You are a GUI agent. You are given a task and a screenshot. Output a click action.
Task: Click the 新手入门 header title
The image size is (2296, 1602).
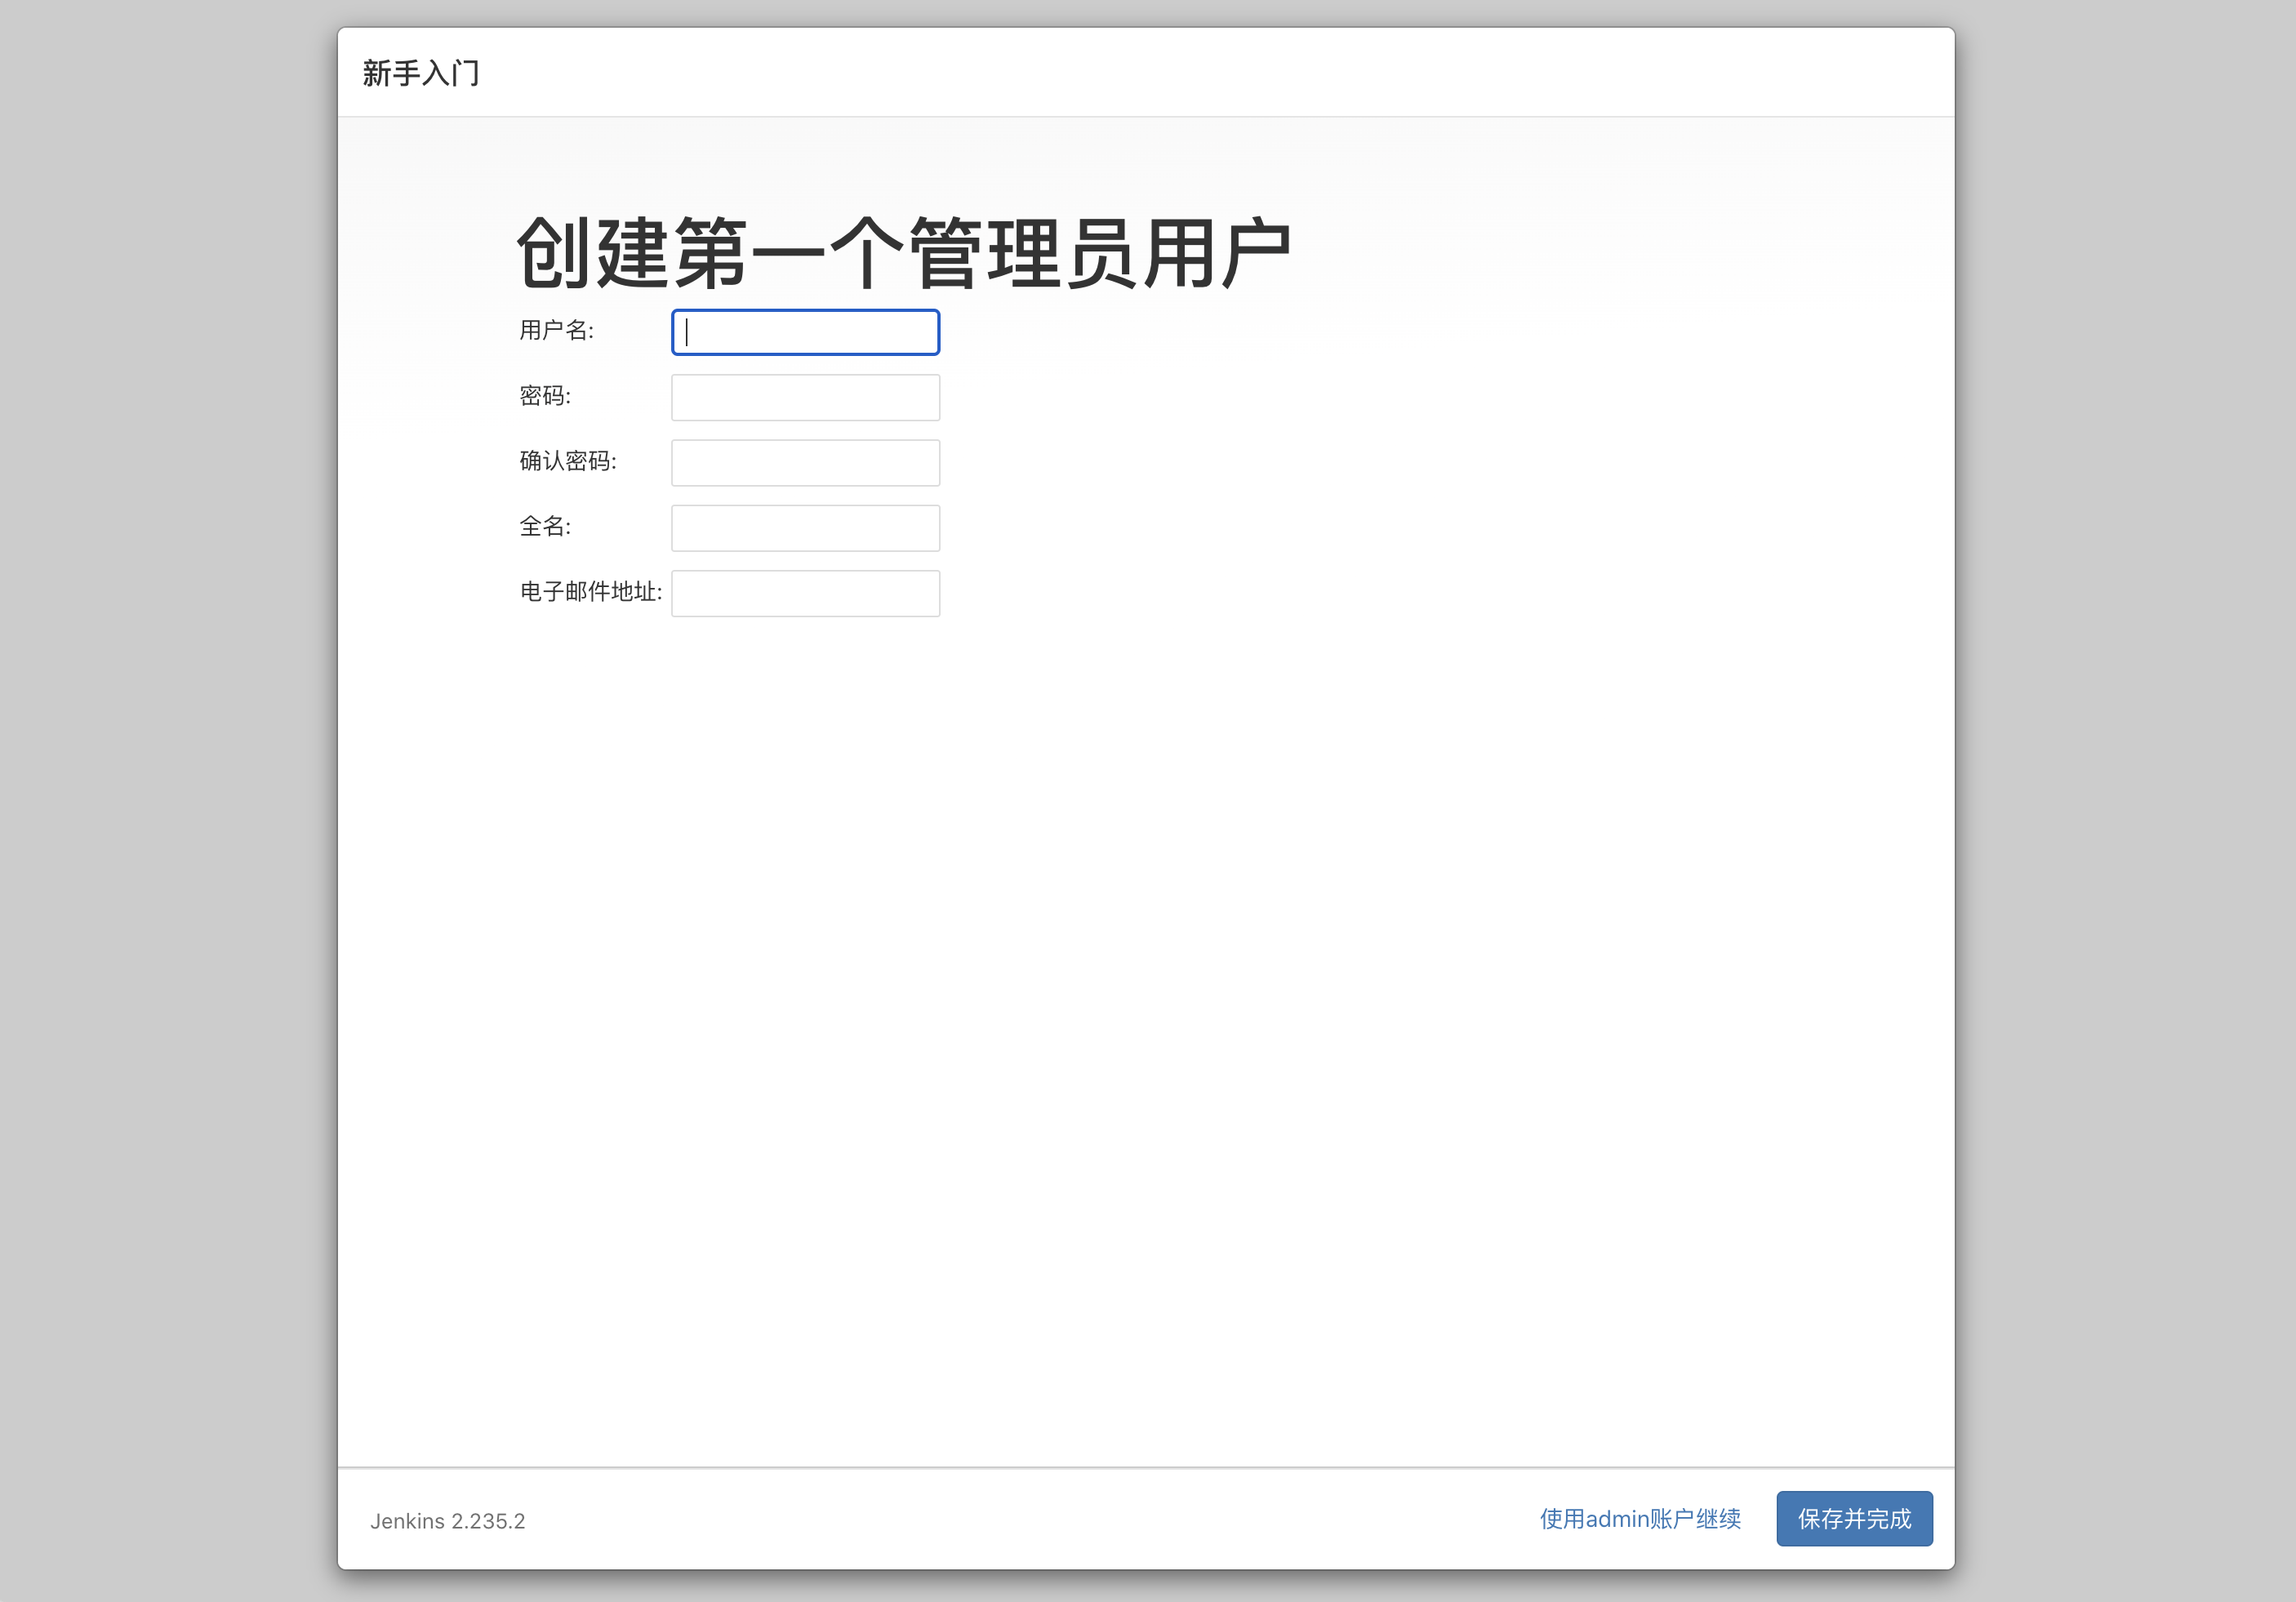click(x=421, y=73)
